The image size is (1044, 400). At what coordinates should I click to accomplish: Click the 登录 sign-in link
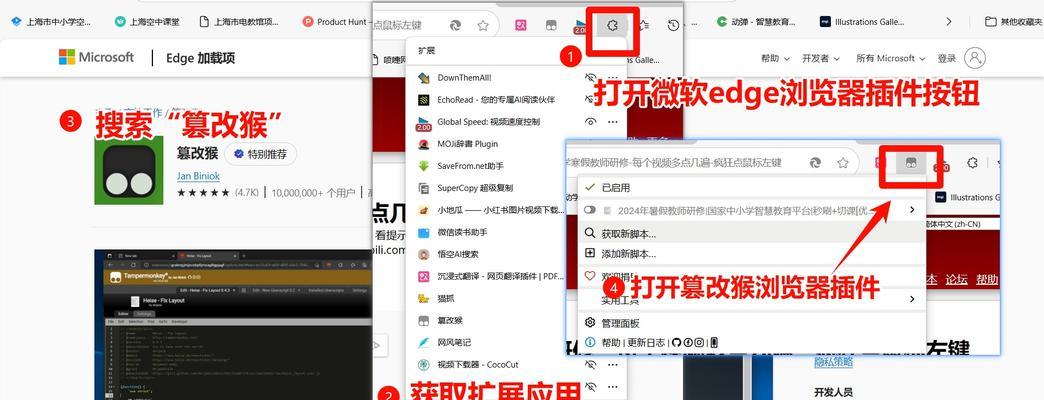(947, 58)
